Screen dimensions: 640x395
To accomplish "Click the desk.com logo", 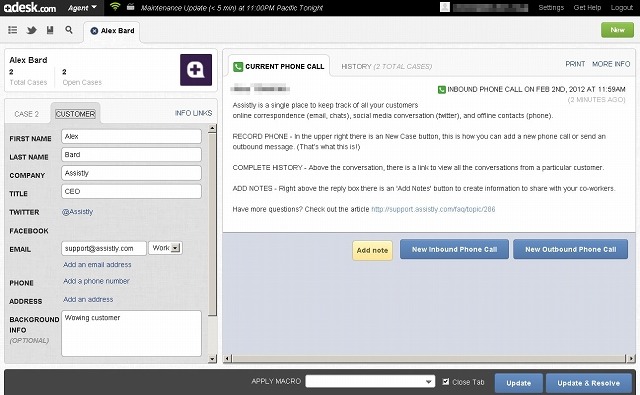I will [x=29, y=7].
